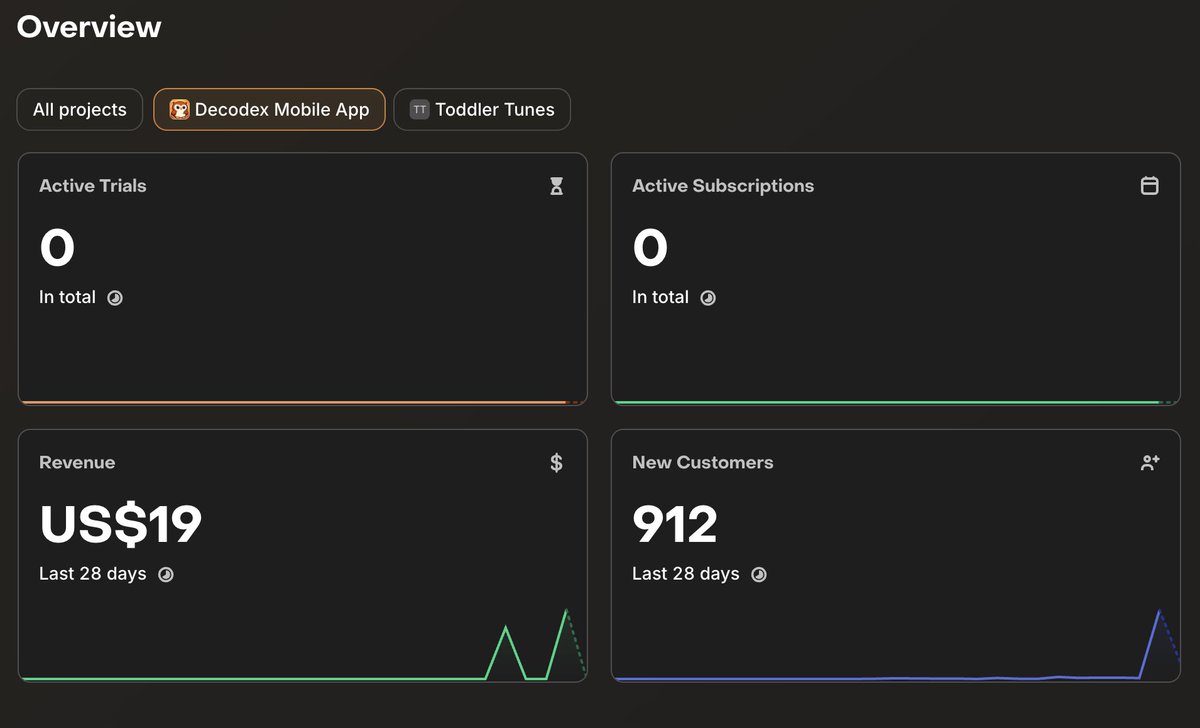Viewport: 1200px width, 728px height.
Task: Click the green Revenue sparkline chart
Action: tap(303, 644)
